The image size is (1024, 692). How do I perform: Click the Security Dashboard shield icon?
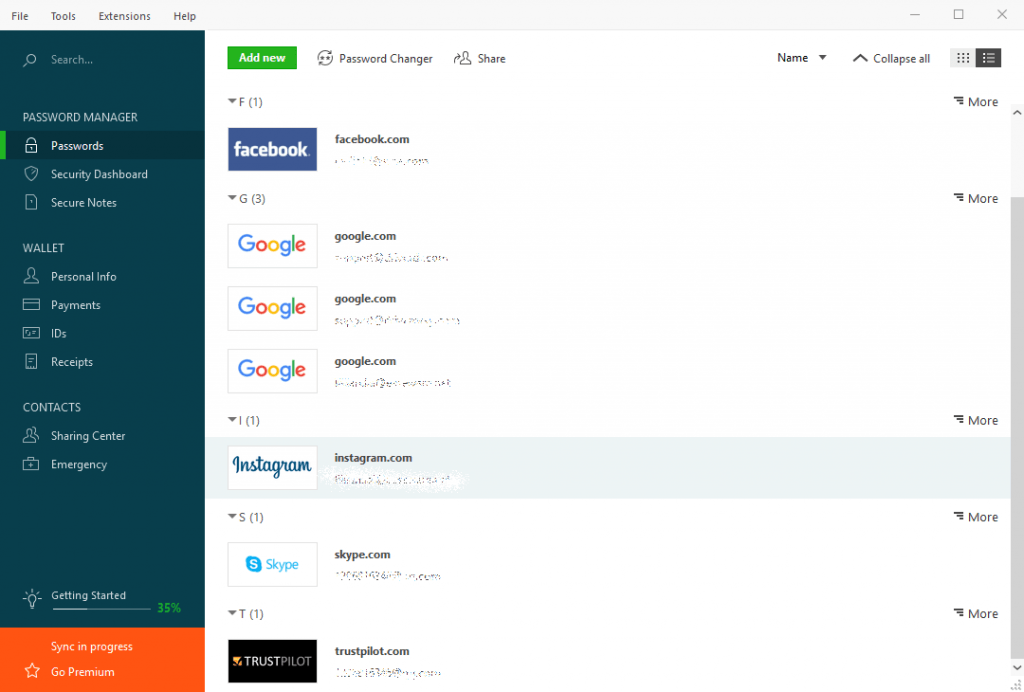31,174
